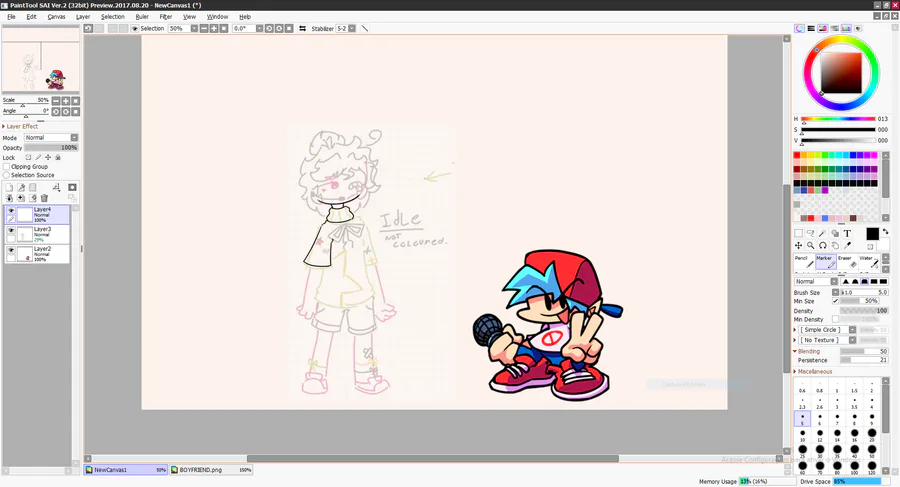Choose the Marker brush
The image size is (900, 487).
(x=826, y=262)
